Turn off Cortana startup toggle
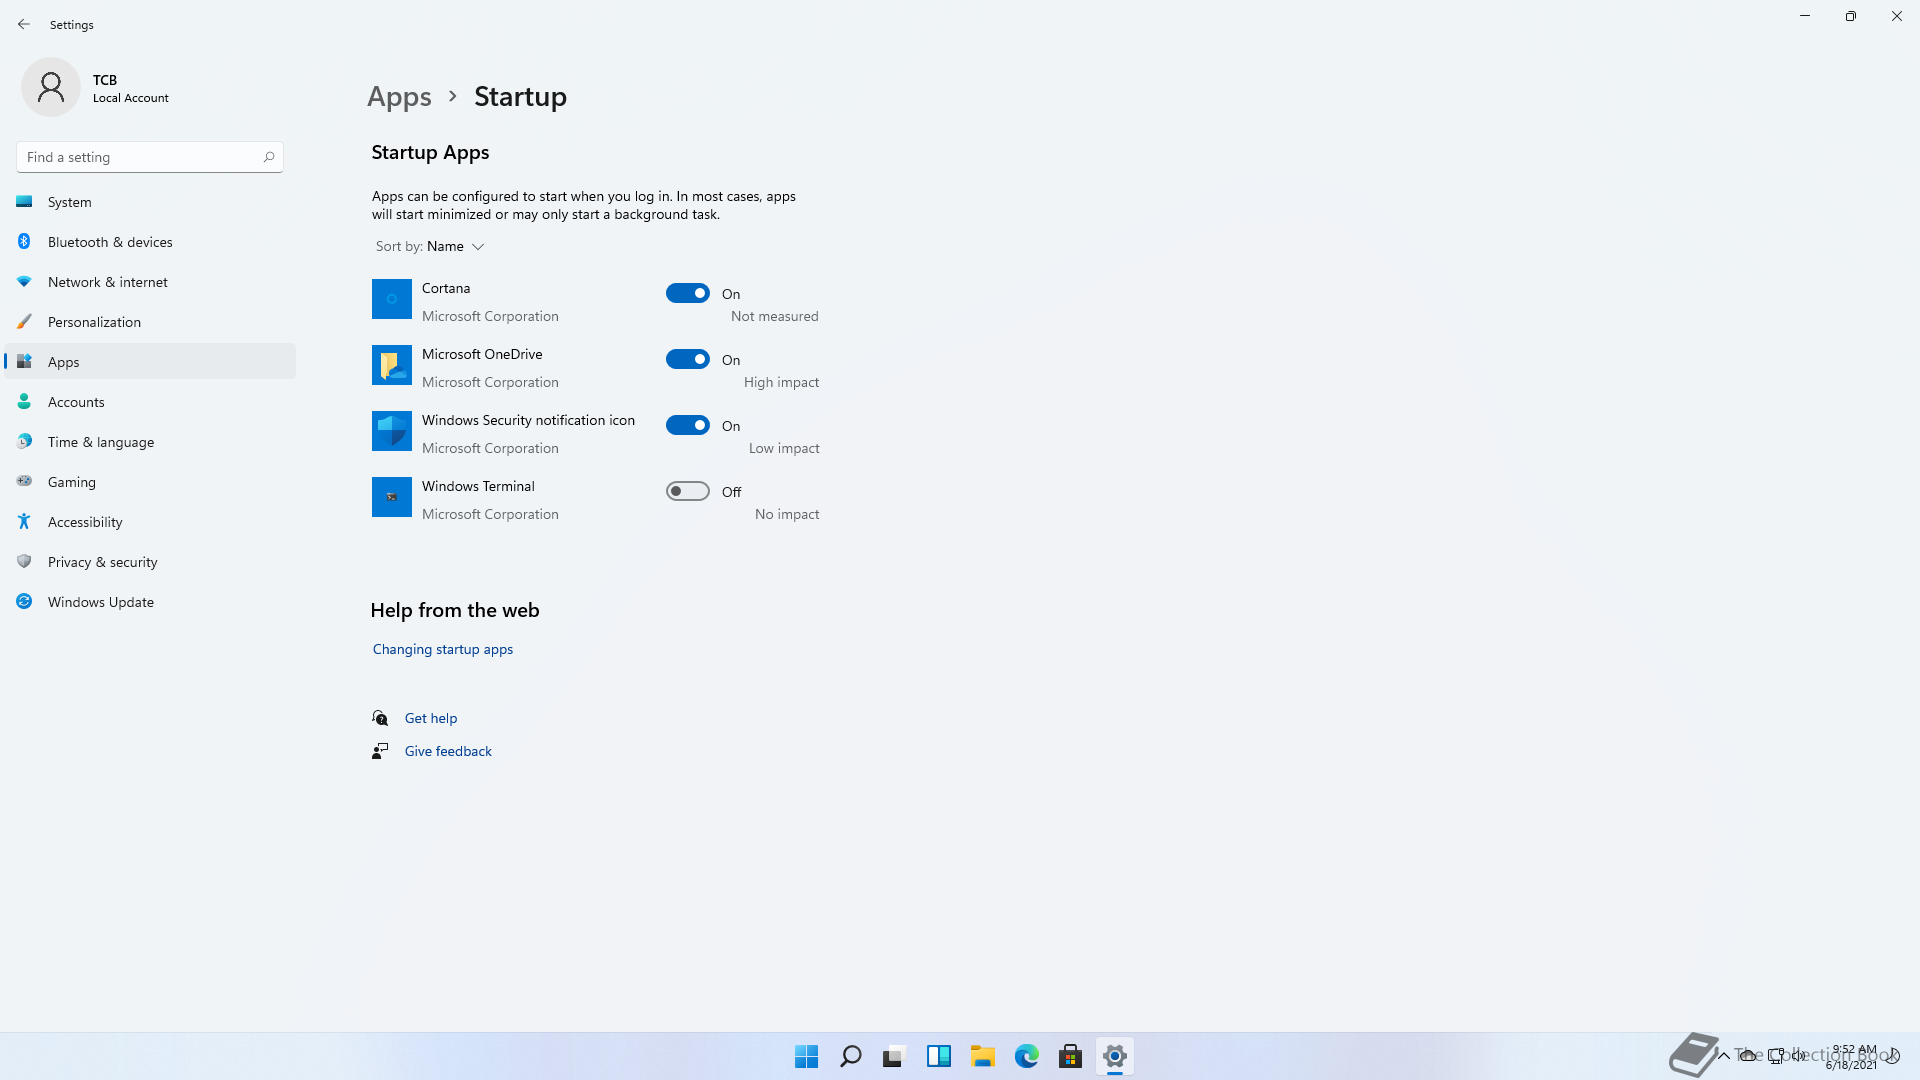The image size is (1920, 1080). click(688, 293)
